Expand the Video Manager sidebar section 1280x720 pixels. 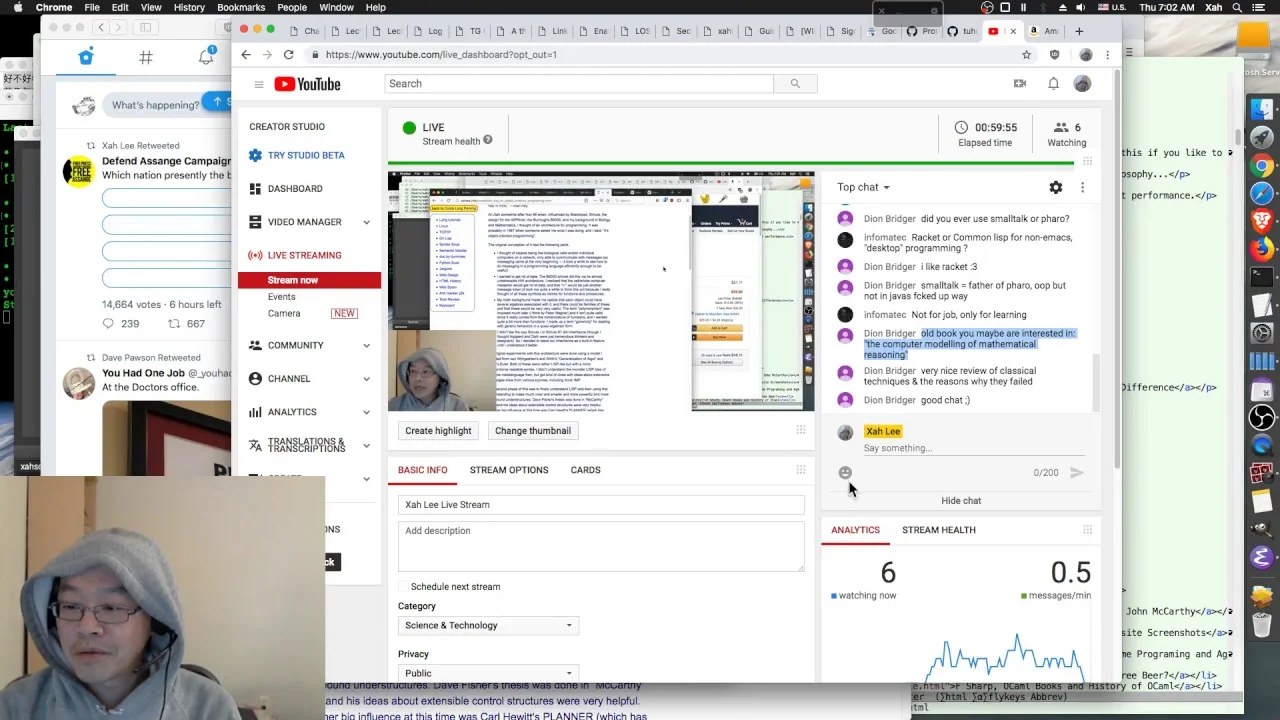[x=366, y=222]
